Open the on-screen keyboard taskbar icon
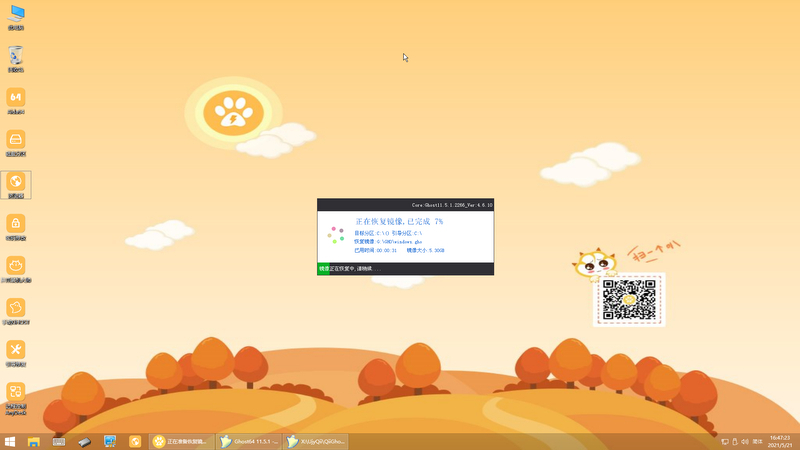The height and width of the screenshot is (450, 800). pyautogui.click(x=59, y=441)
